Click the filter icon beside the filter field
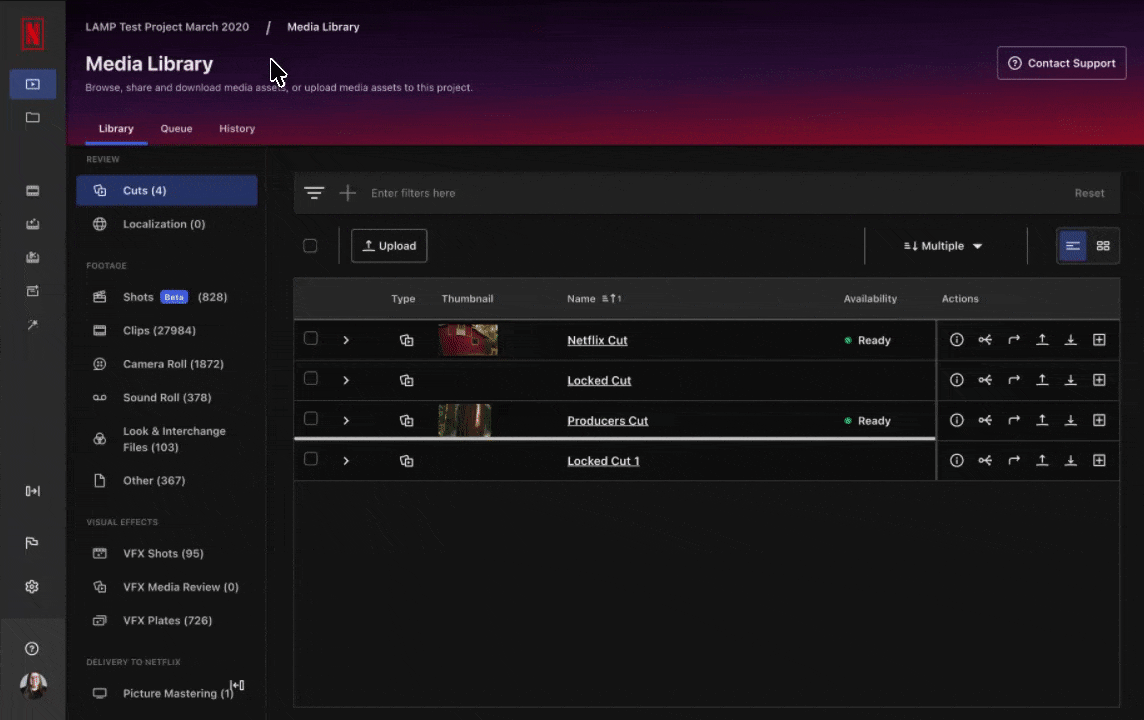The image size is (1144, 720). [314, 192]
